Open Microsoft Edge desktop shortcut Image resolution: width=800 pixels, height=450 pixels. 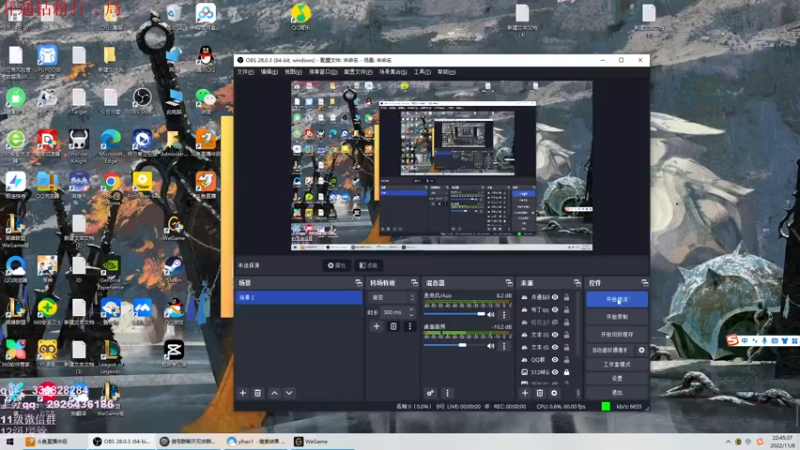(x=110, y=145)
